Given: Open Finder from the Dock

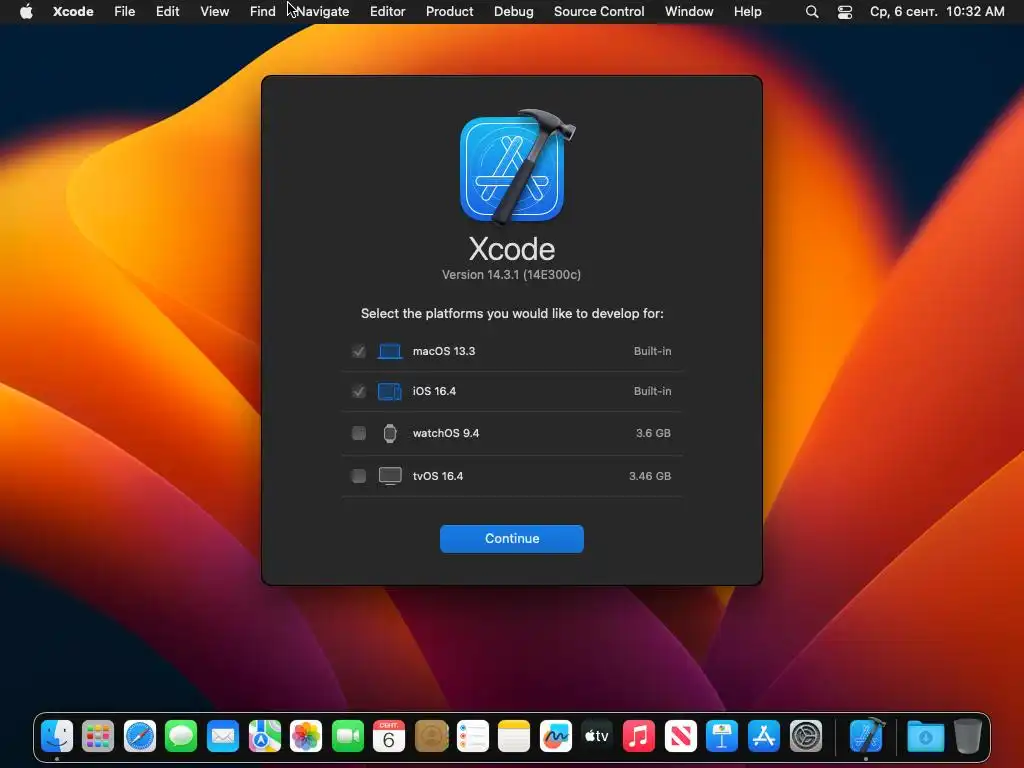Looking at the screenshot, I should coord(57,737).
